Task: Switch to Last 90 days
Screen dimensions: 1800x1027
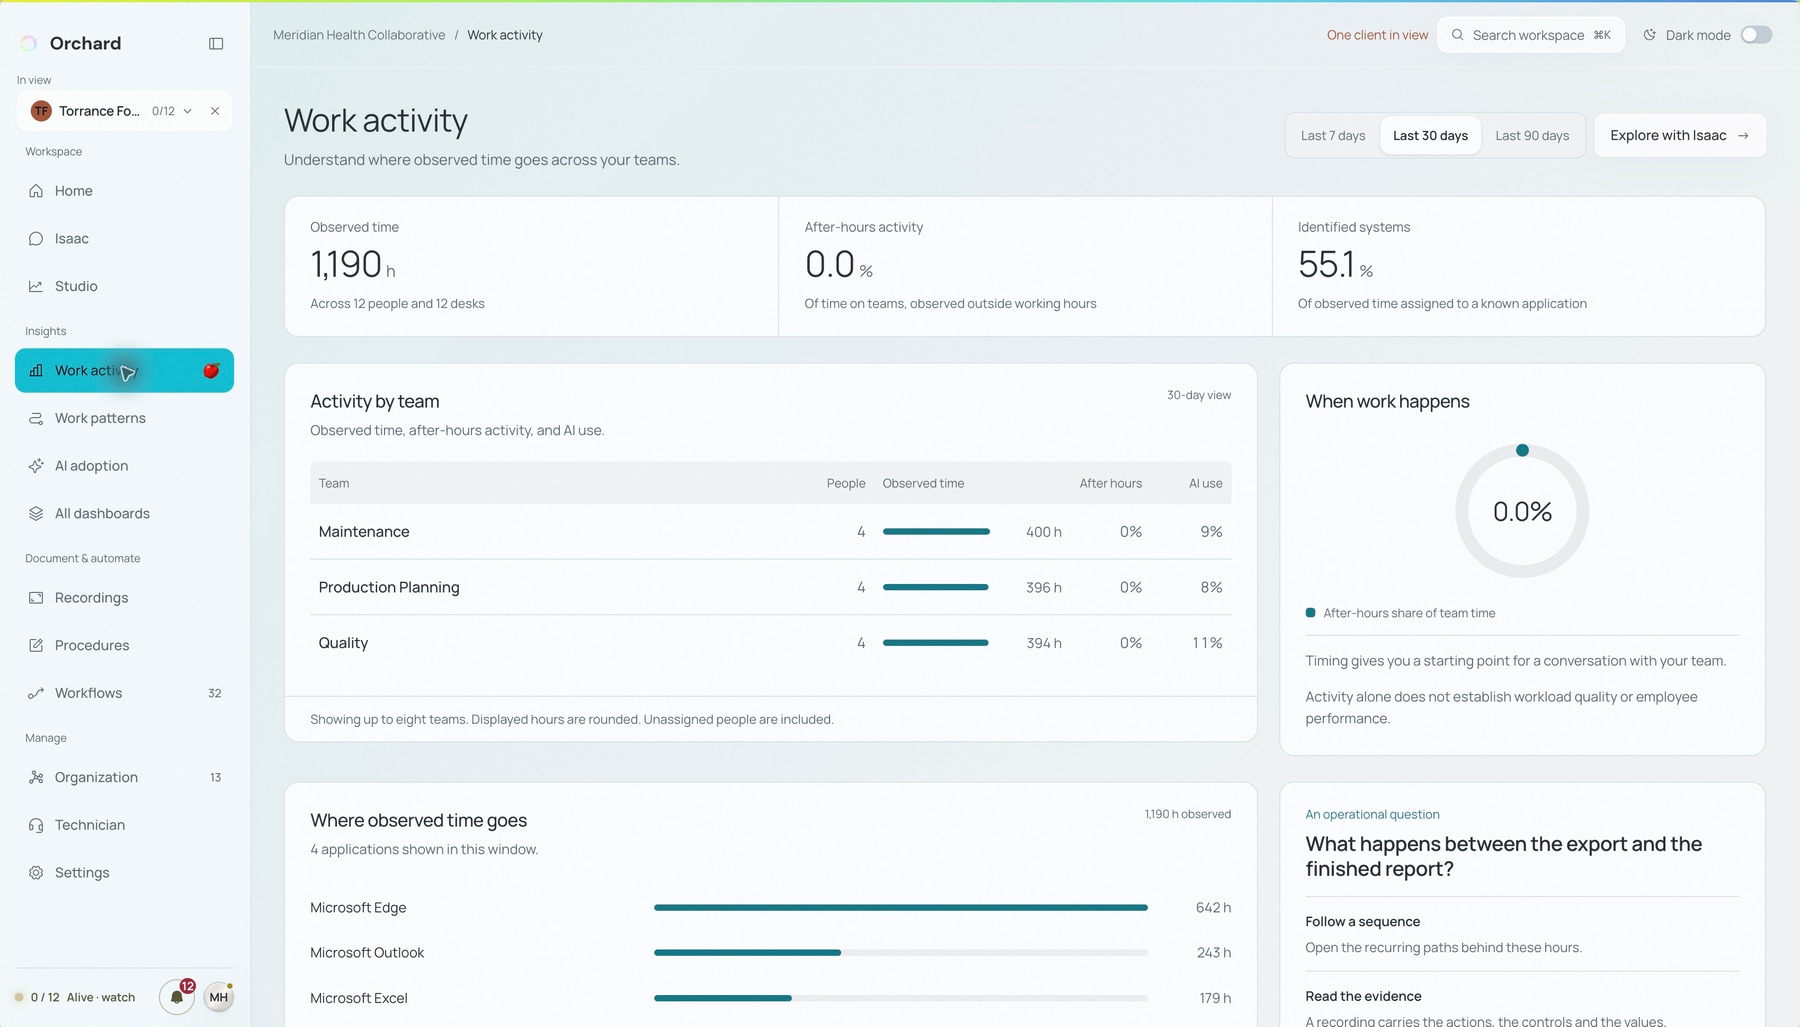Action: point(1532,136)
